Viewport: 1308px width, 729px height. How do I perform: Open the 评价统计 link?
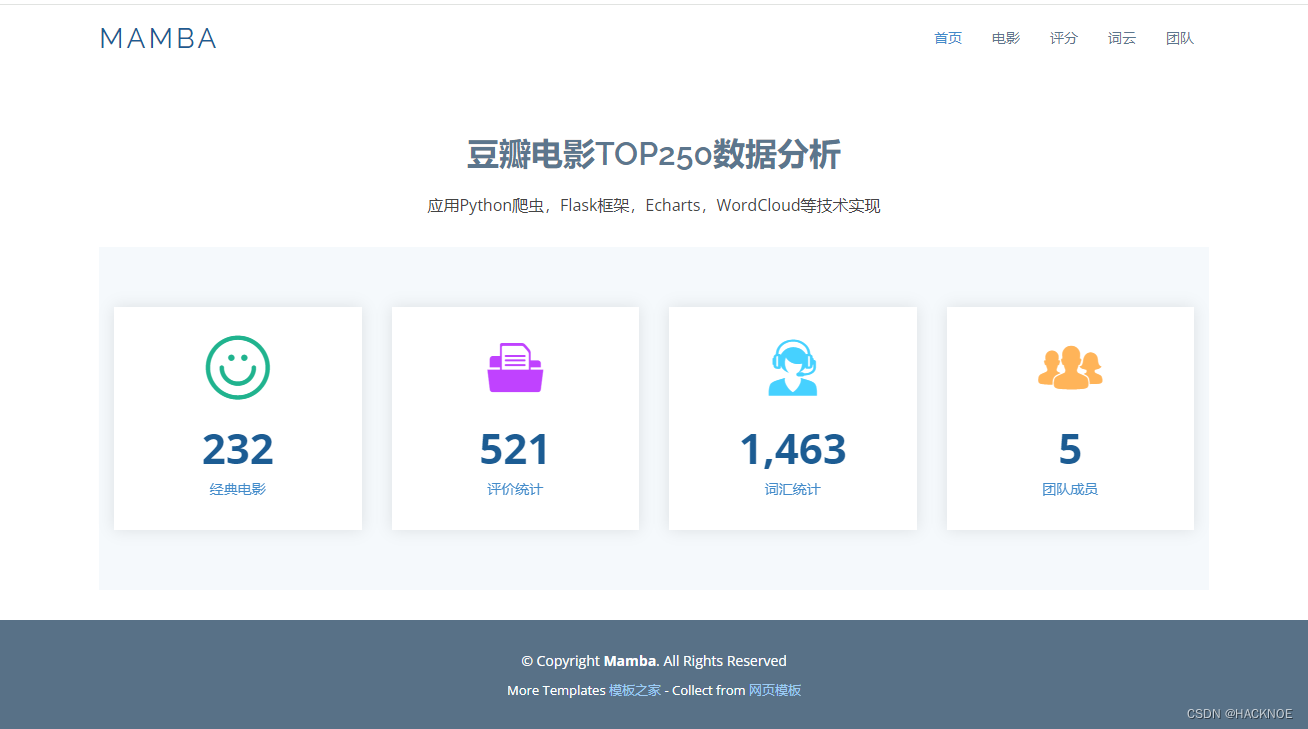tap(515, 489)
